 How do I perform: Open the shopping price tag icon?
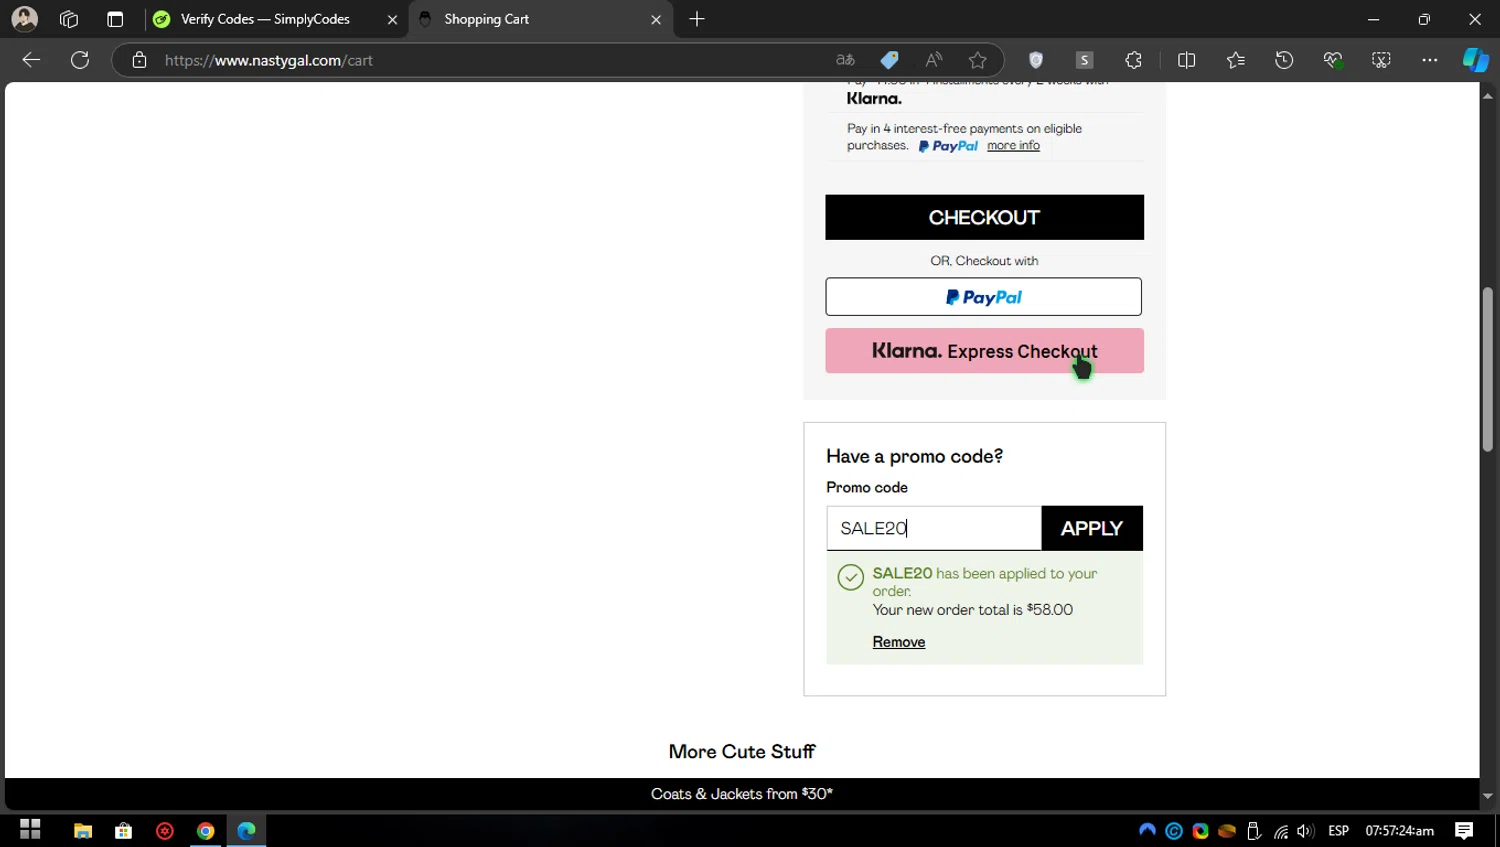coord(889,60)
